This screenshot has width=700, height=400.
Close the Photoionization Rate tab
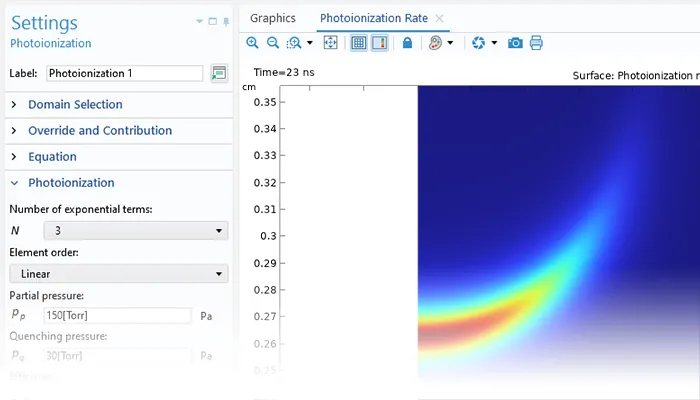pyautogui.click(x=440, y=18)
